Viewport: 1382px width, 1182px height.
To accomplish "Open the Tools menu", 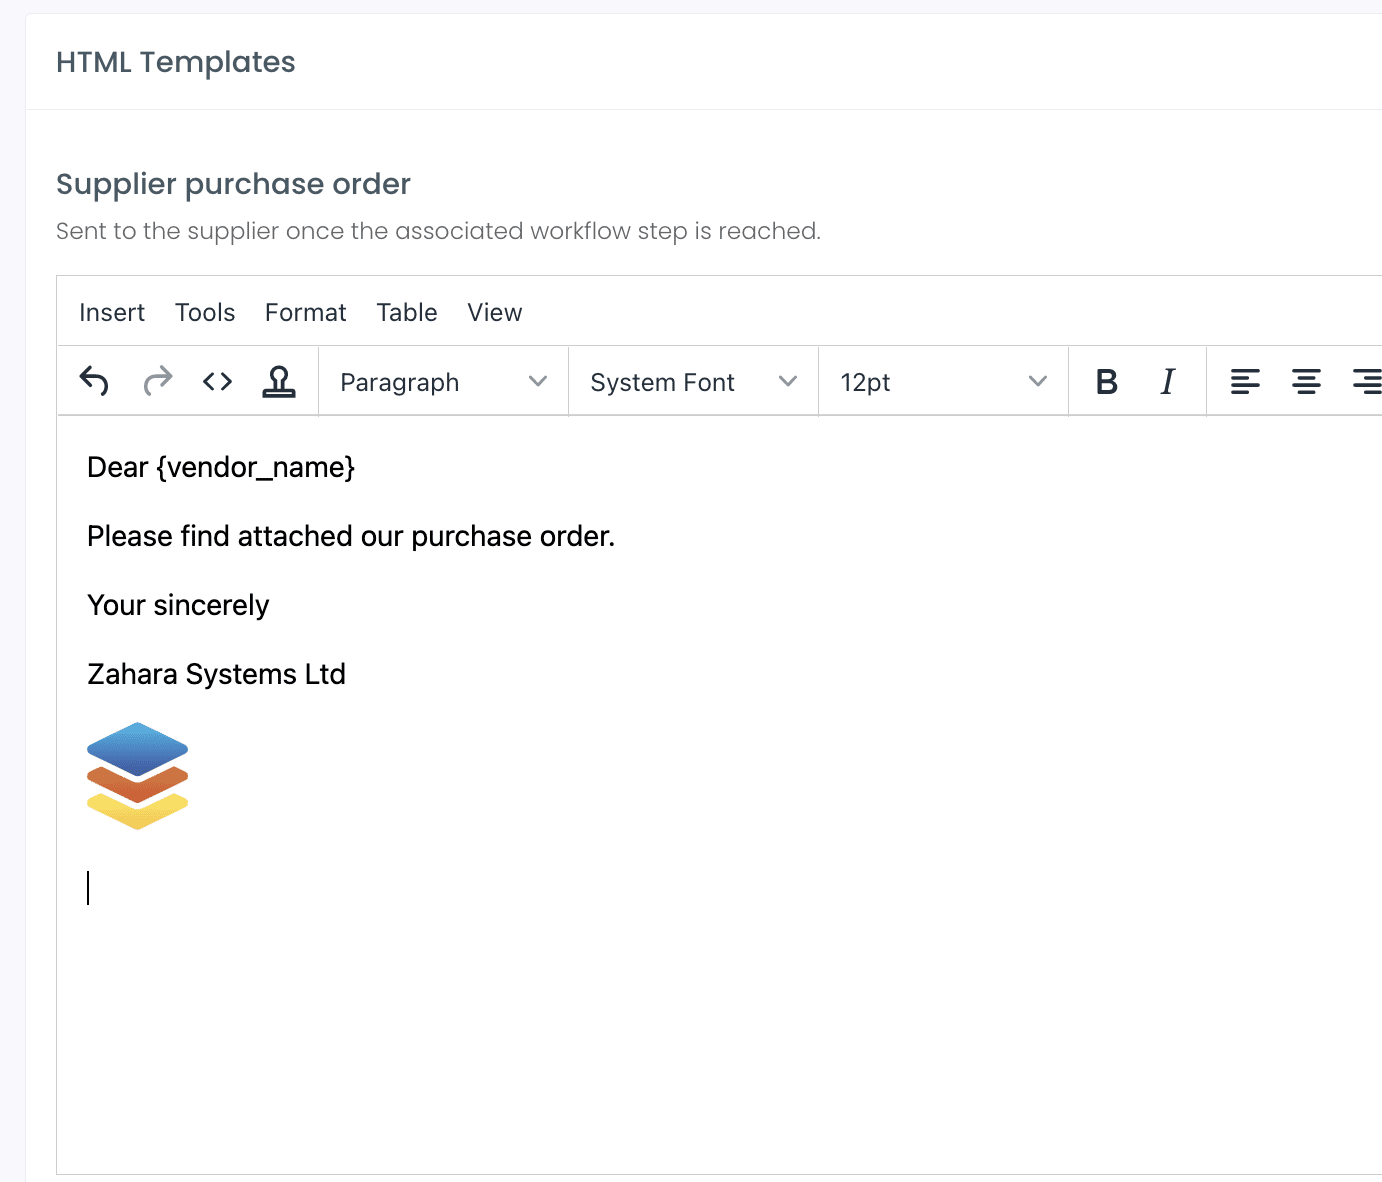I will [205, 313].
